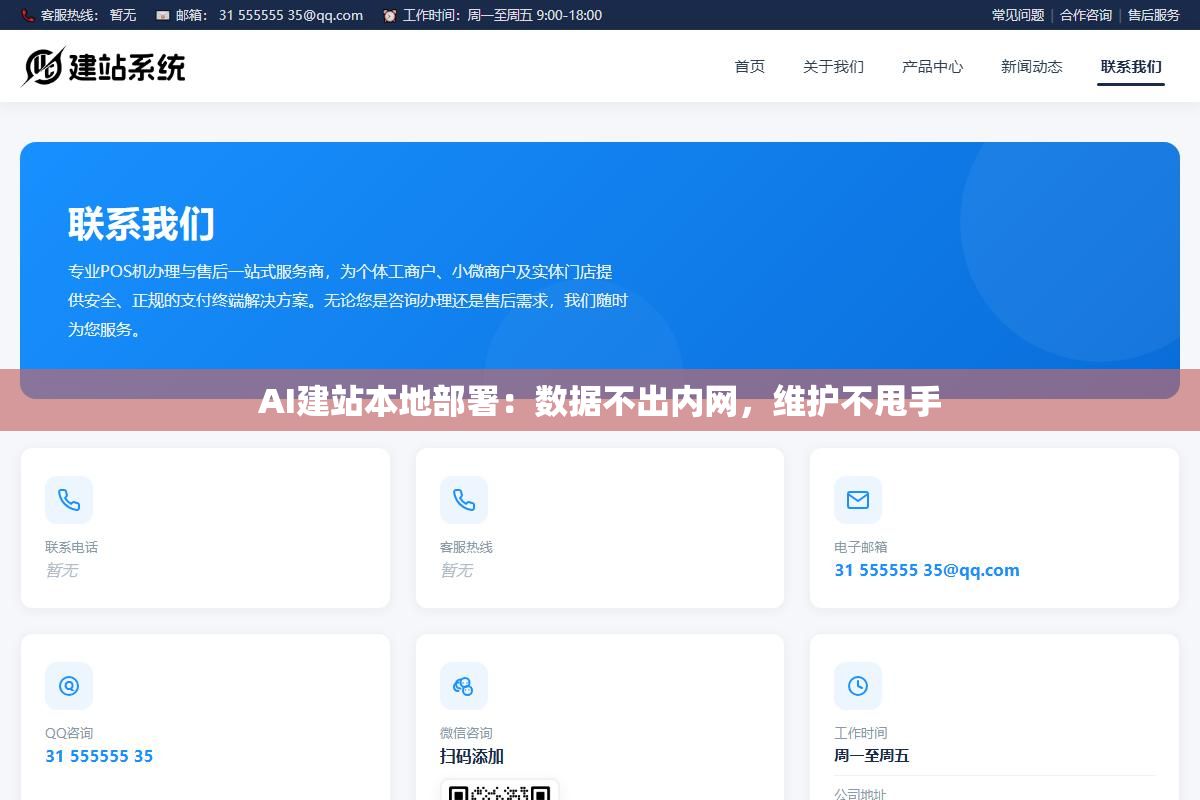Open the 关于我们 nav item

click(x=833, y=67)
